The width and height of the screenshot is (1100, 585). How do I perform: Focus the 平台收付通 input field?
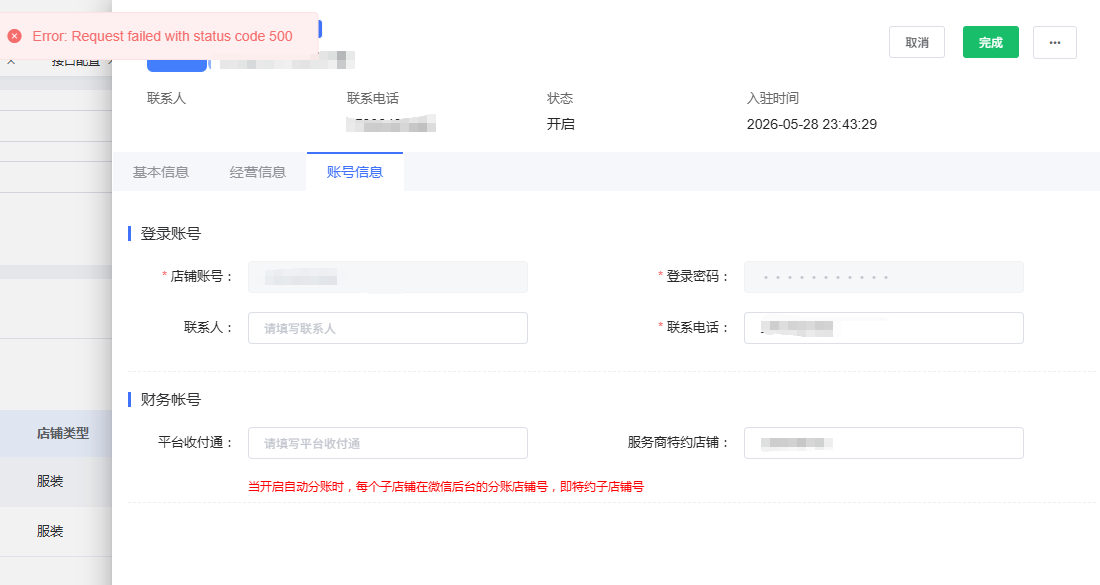coord(388,443)
